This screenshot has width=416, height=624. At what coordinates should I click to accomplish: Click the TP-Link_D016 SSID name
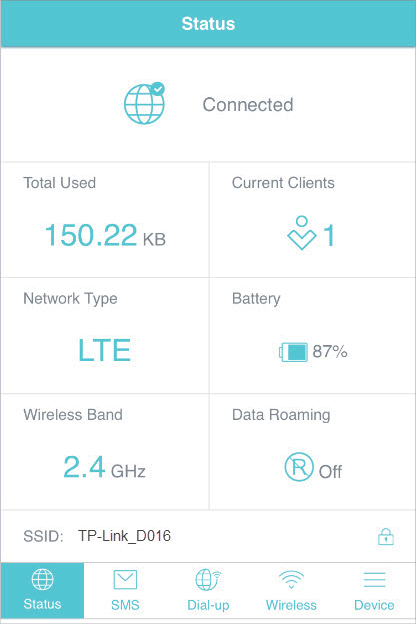124,536
